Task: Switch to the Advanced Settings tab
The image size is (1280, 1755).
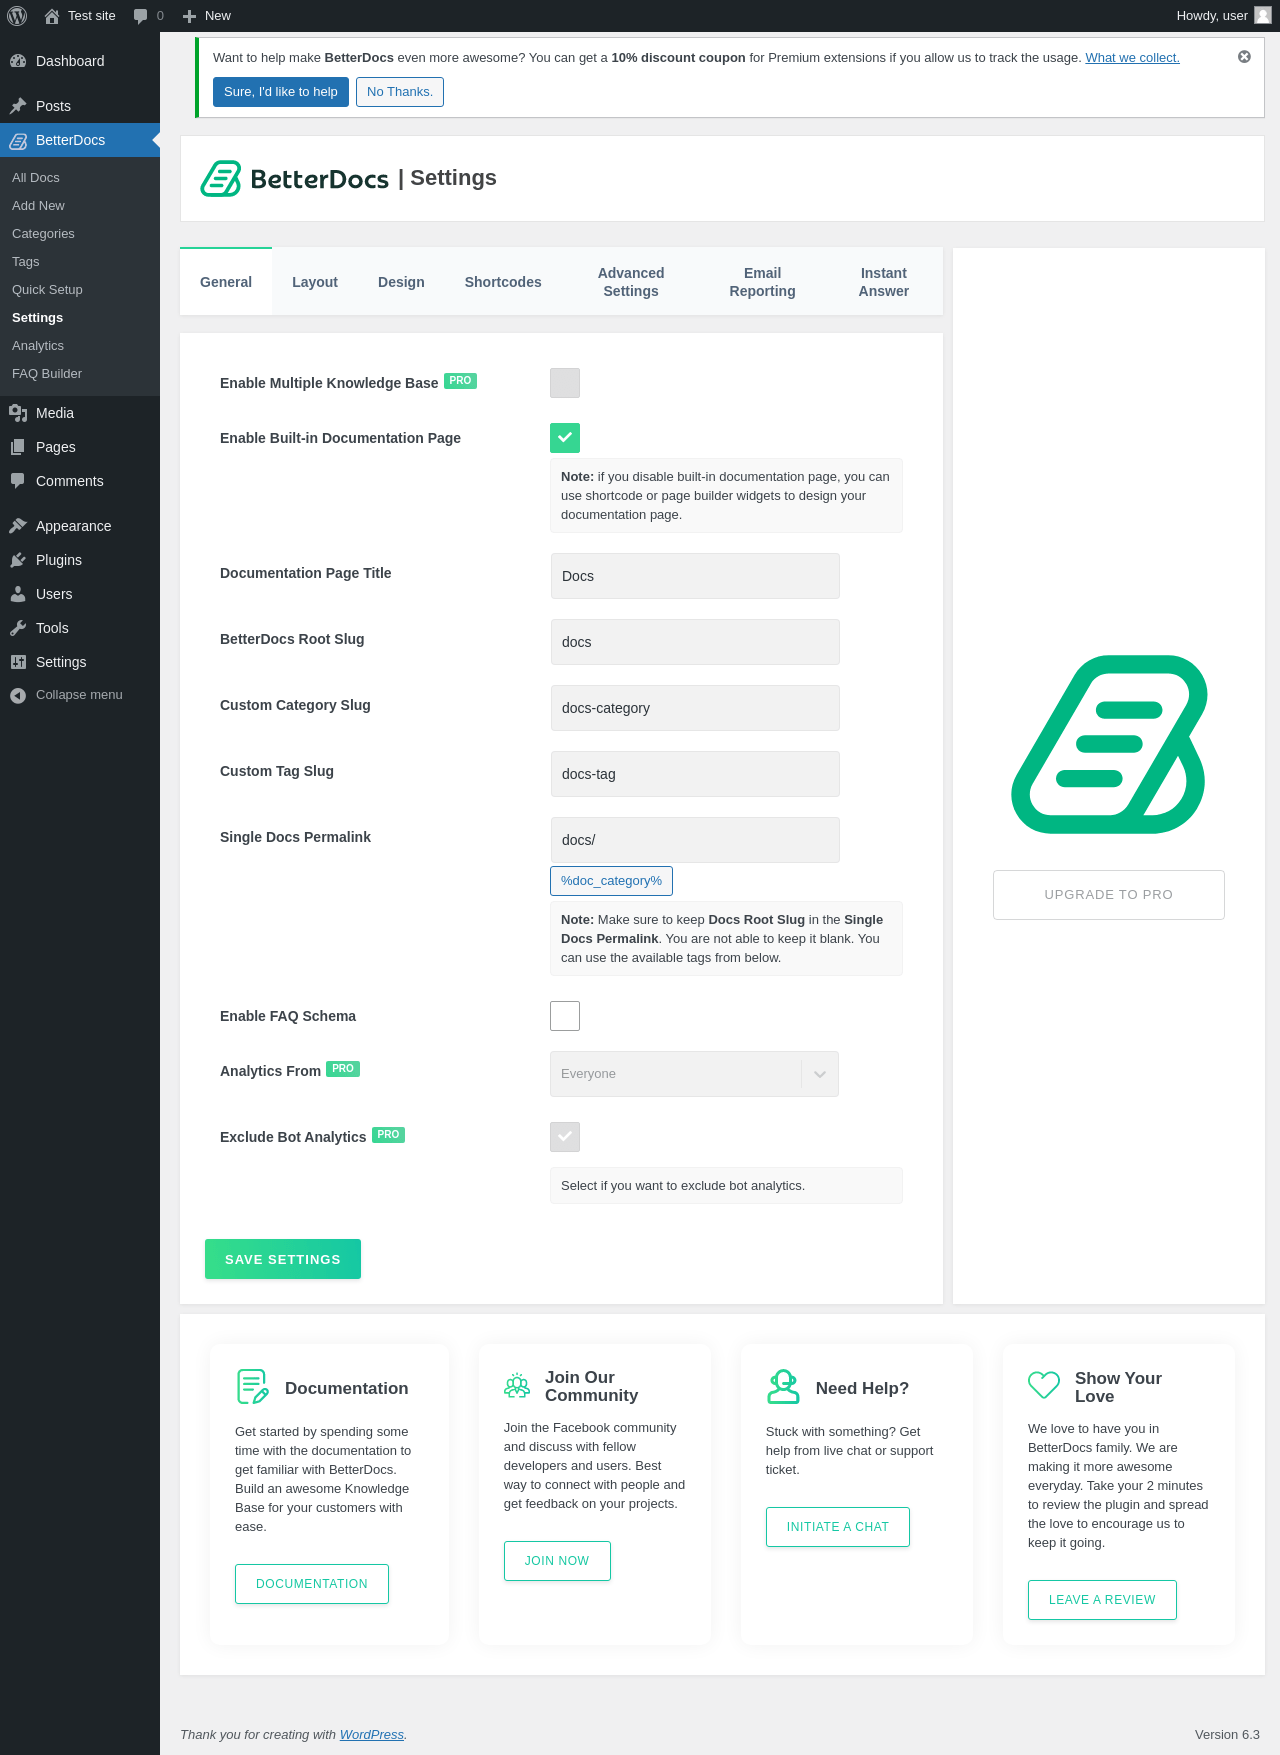Action: coord(631,282)
